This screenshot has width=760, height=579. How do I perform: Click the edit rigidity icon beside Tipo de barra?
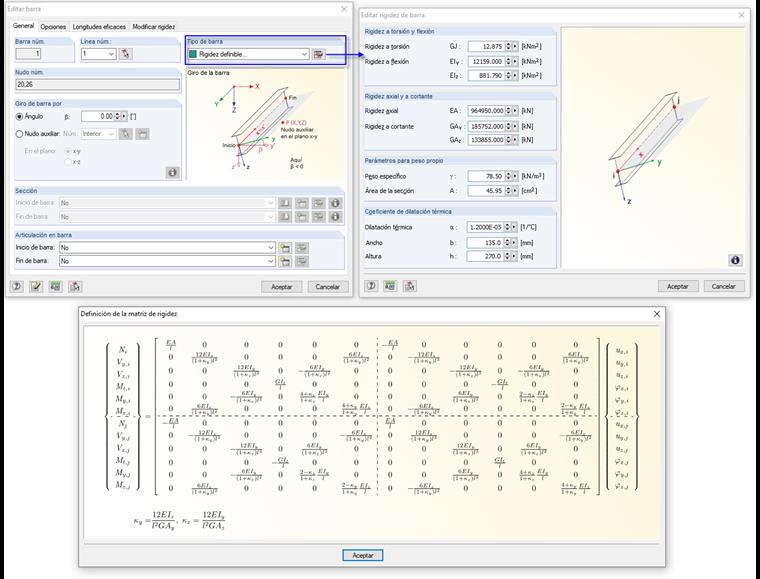[318, 54]
